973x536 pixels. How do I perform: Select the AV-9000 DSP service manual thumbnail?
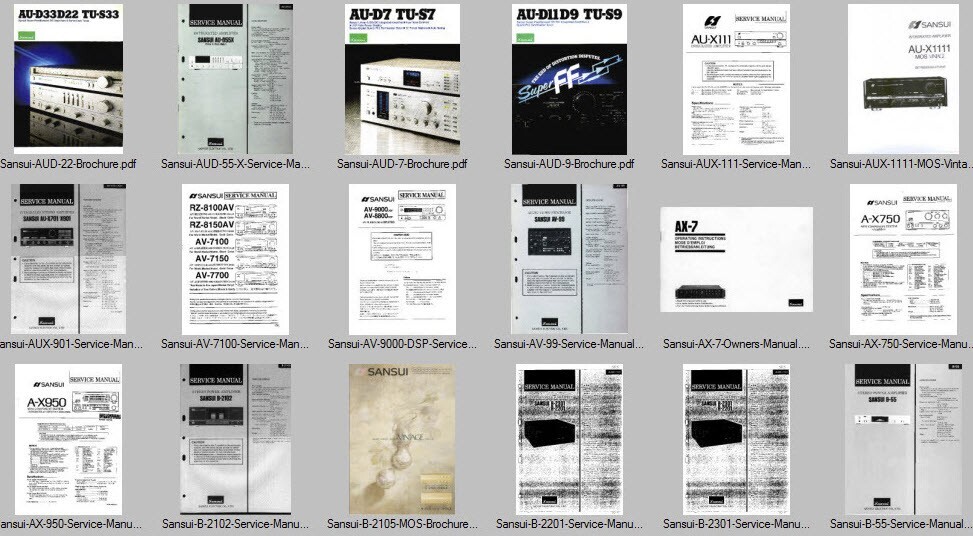(402, 259)
